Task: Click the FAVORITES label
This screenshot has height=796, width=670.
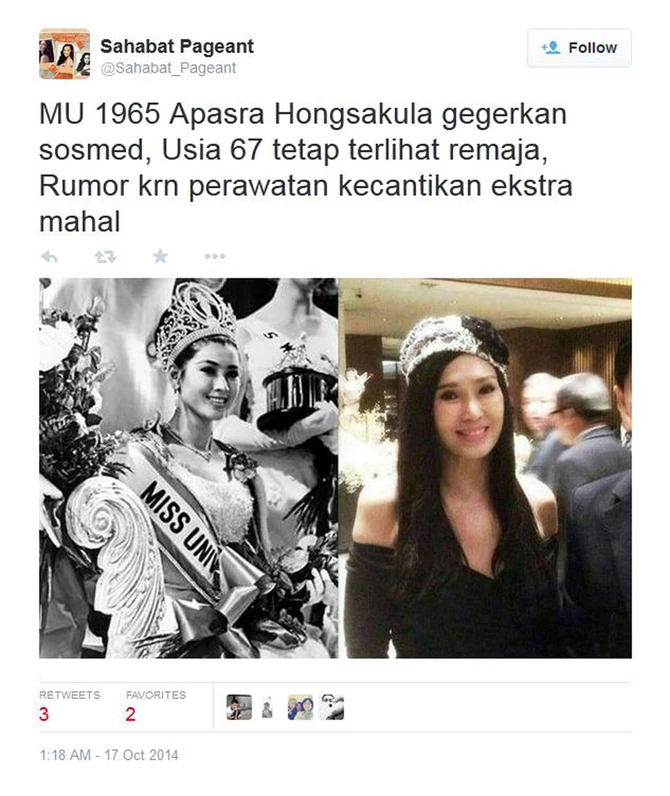Action: [x=156, y=695]
